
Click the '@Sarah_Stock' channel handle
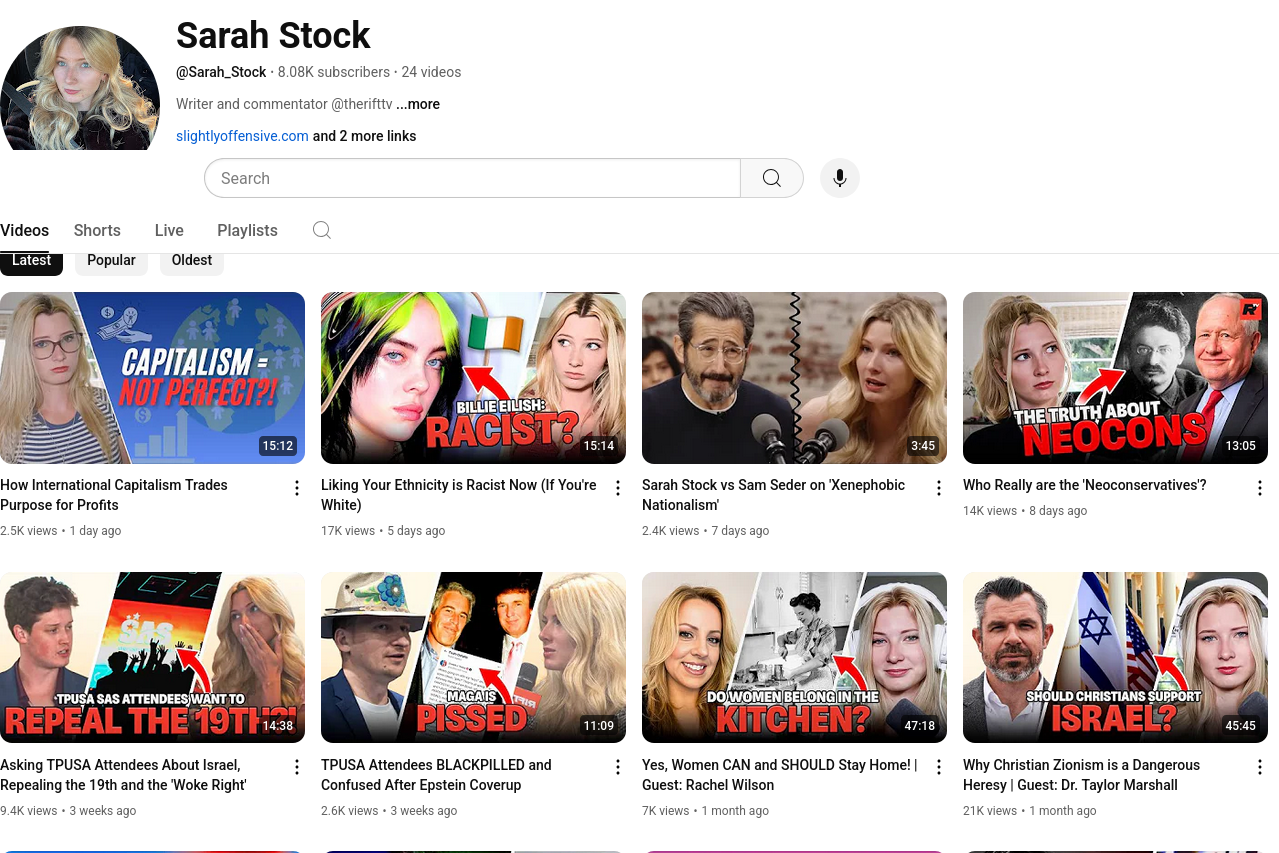coord(221,72)
